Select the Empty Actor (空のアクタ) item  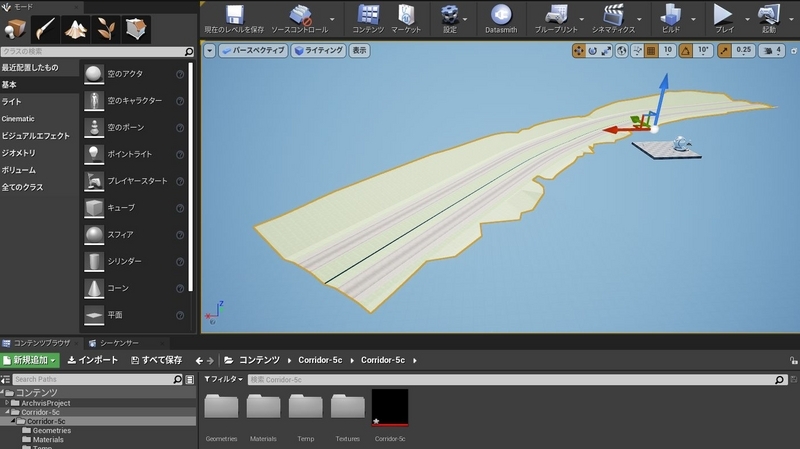[134, 74]
